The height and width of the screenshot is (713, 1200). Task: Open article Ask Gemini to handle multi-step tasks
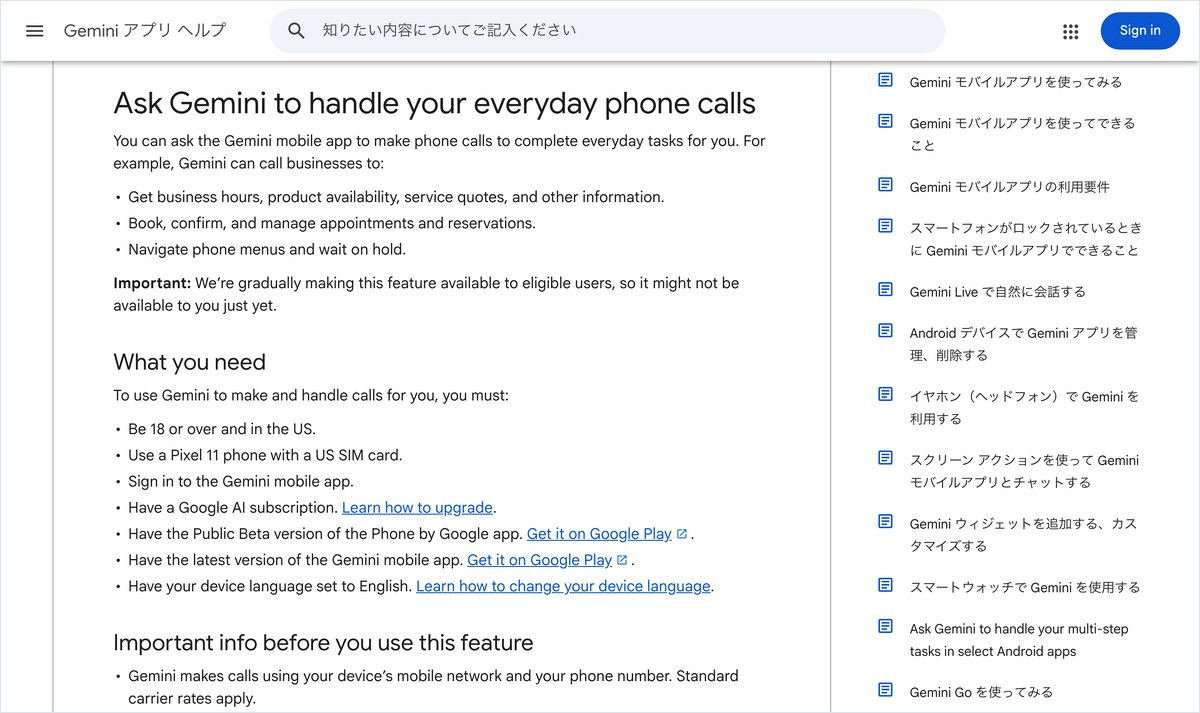[x=1019, y=640]
